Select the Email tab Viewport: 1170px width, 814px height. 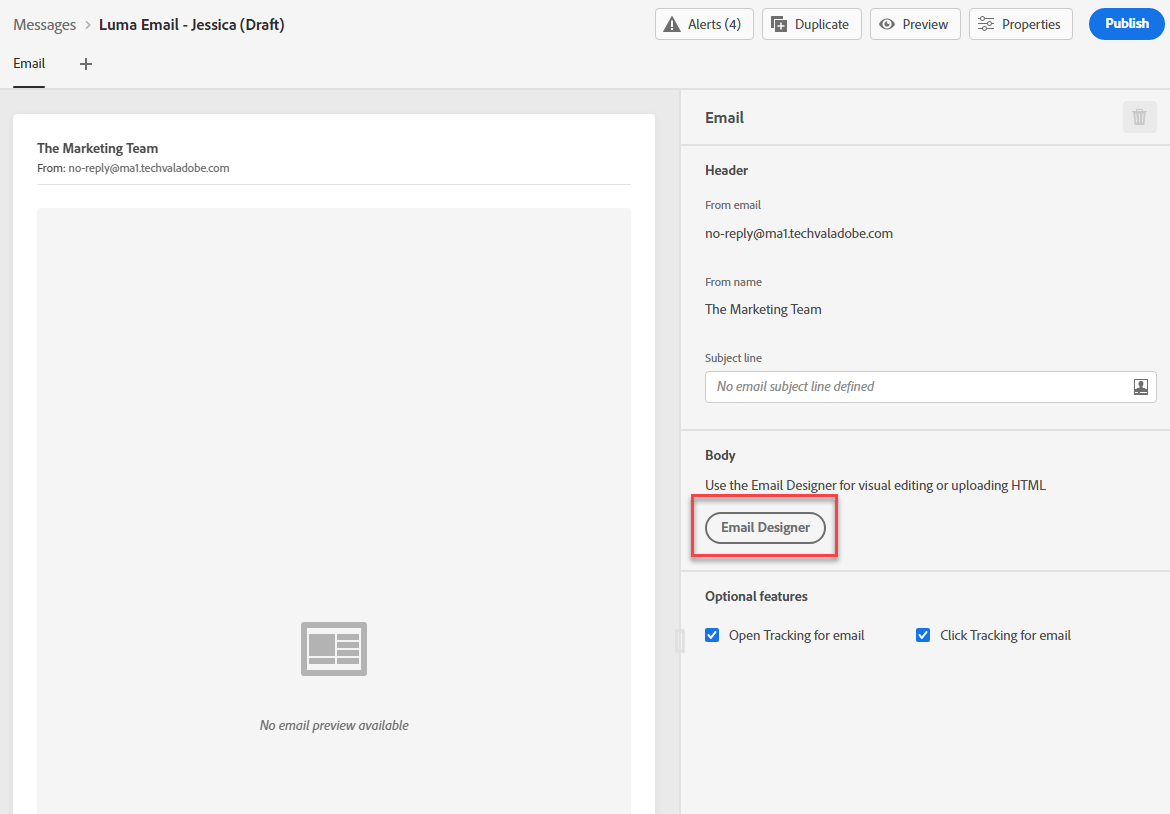point(29,63)
